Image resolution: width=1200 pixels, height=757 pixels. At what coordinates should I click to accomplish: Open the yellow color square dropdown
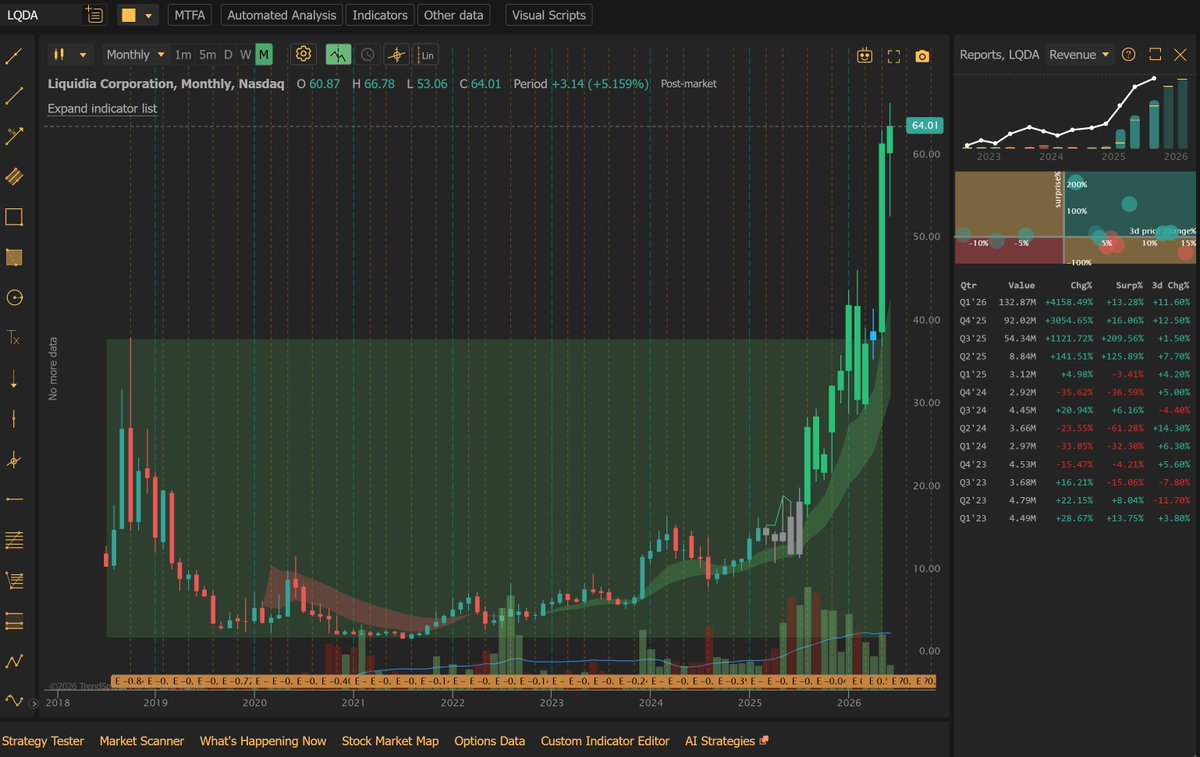[138, 15]
